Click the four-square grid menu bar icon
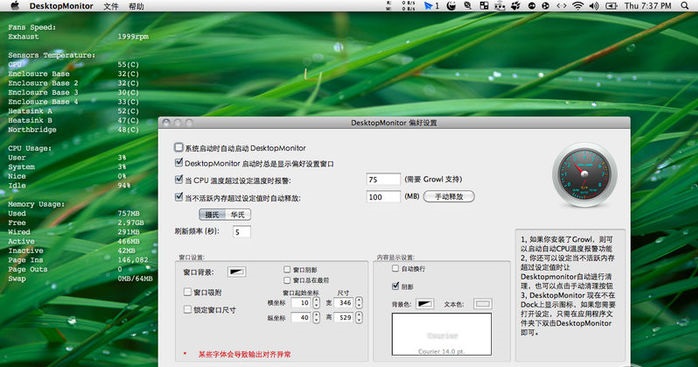698x367 pixels. pos(484,6)
